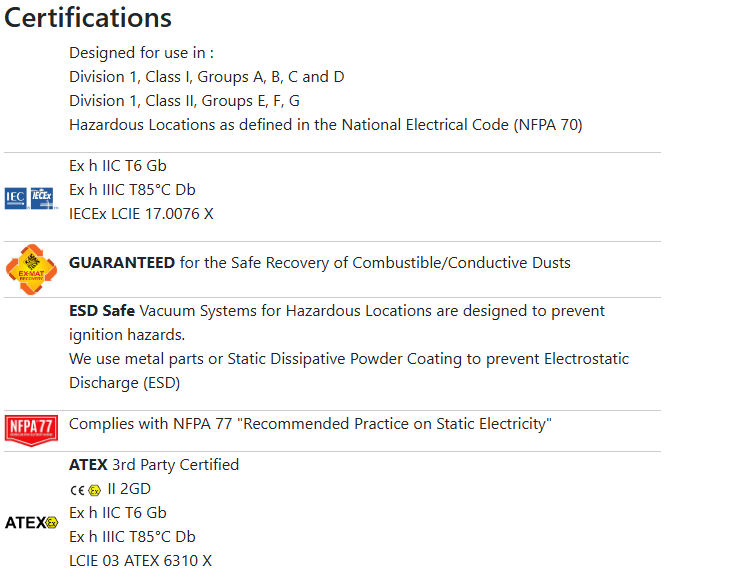Click Division 1, Class I, Groups line
This screenshot has height=587, width=738.
coord(207,77)
